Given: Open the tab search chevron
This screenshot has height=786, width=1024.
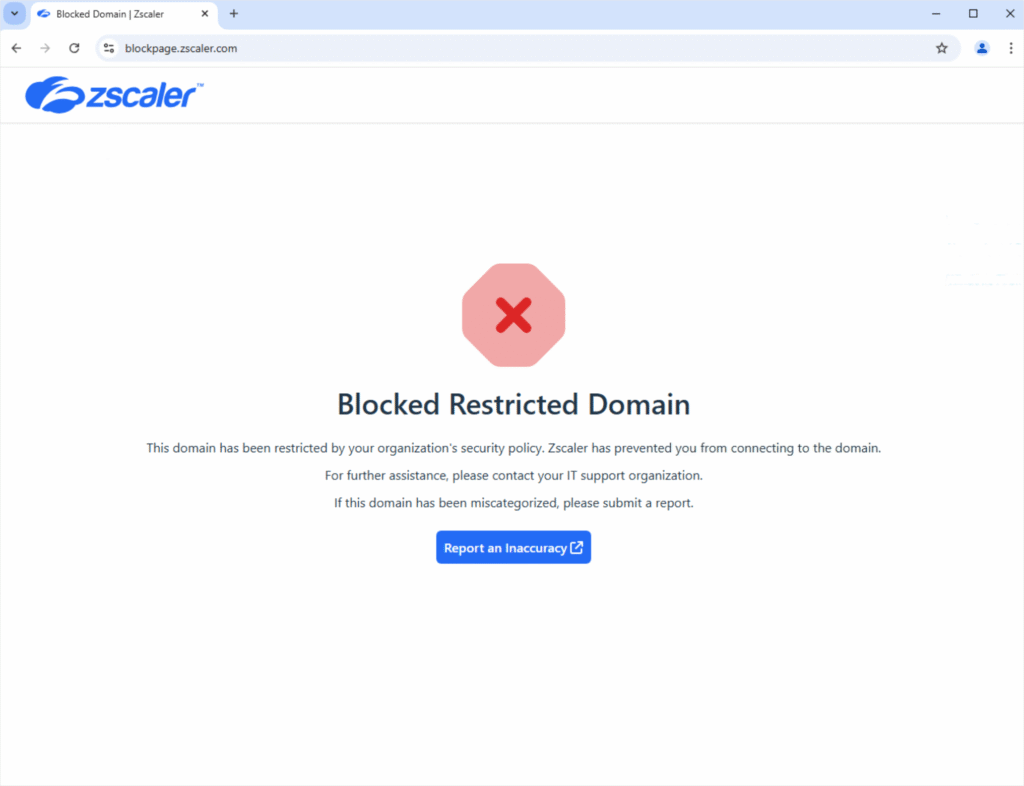Looking at the screenshot, I should coord(13,13).
